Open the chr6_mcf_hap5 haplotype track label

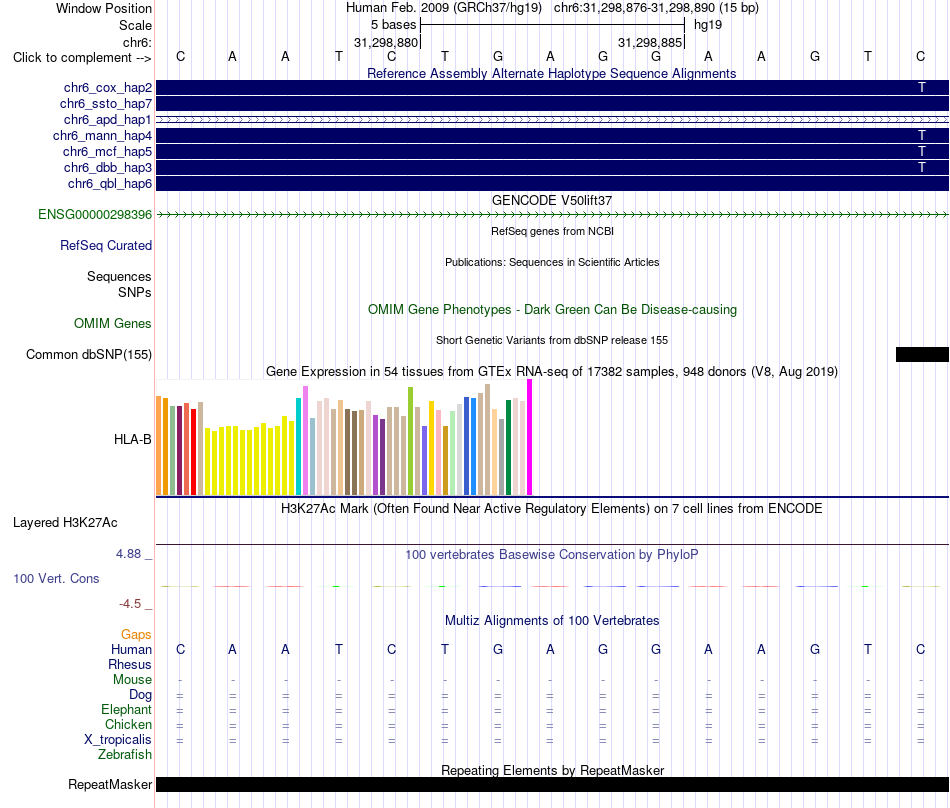coord(107,151)
